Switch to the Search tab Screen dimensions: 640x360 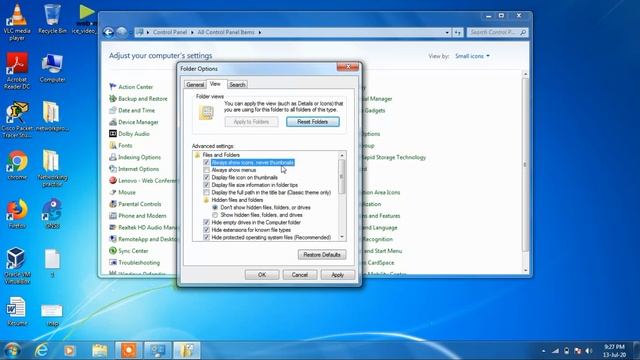click(x=237, y=84)
